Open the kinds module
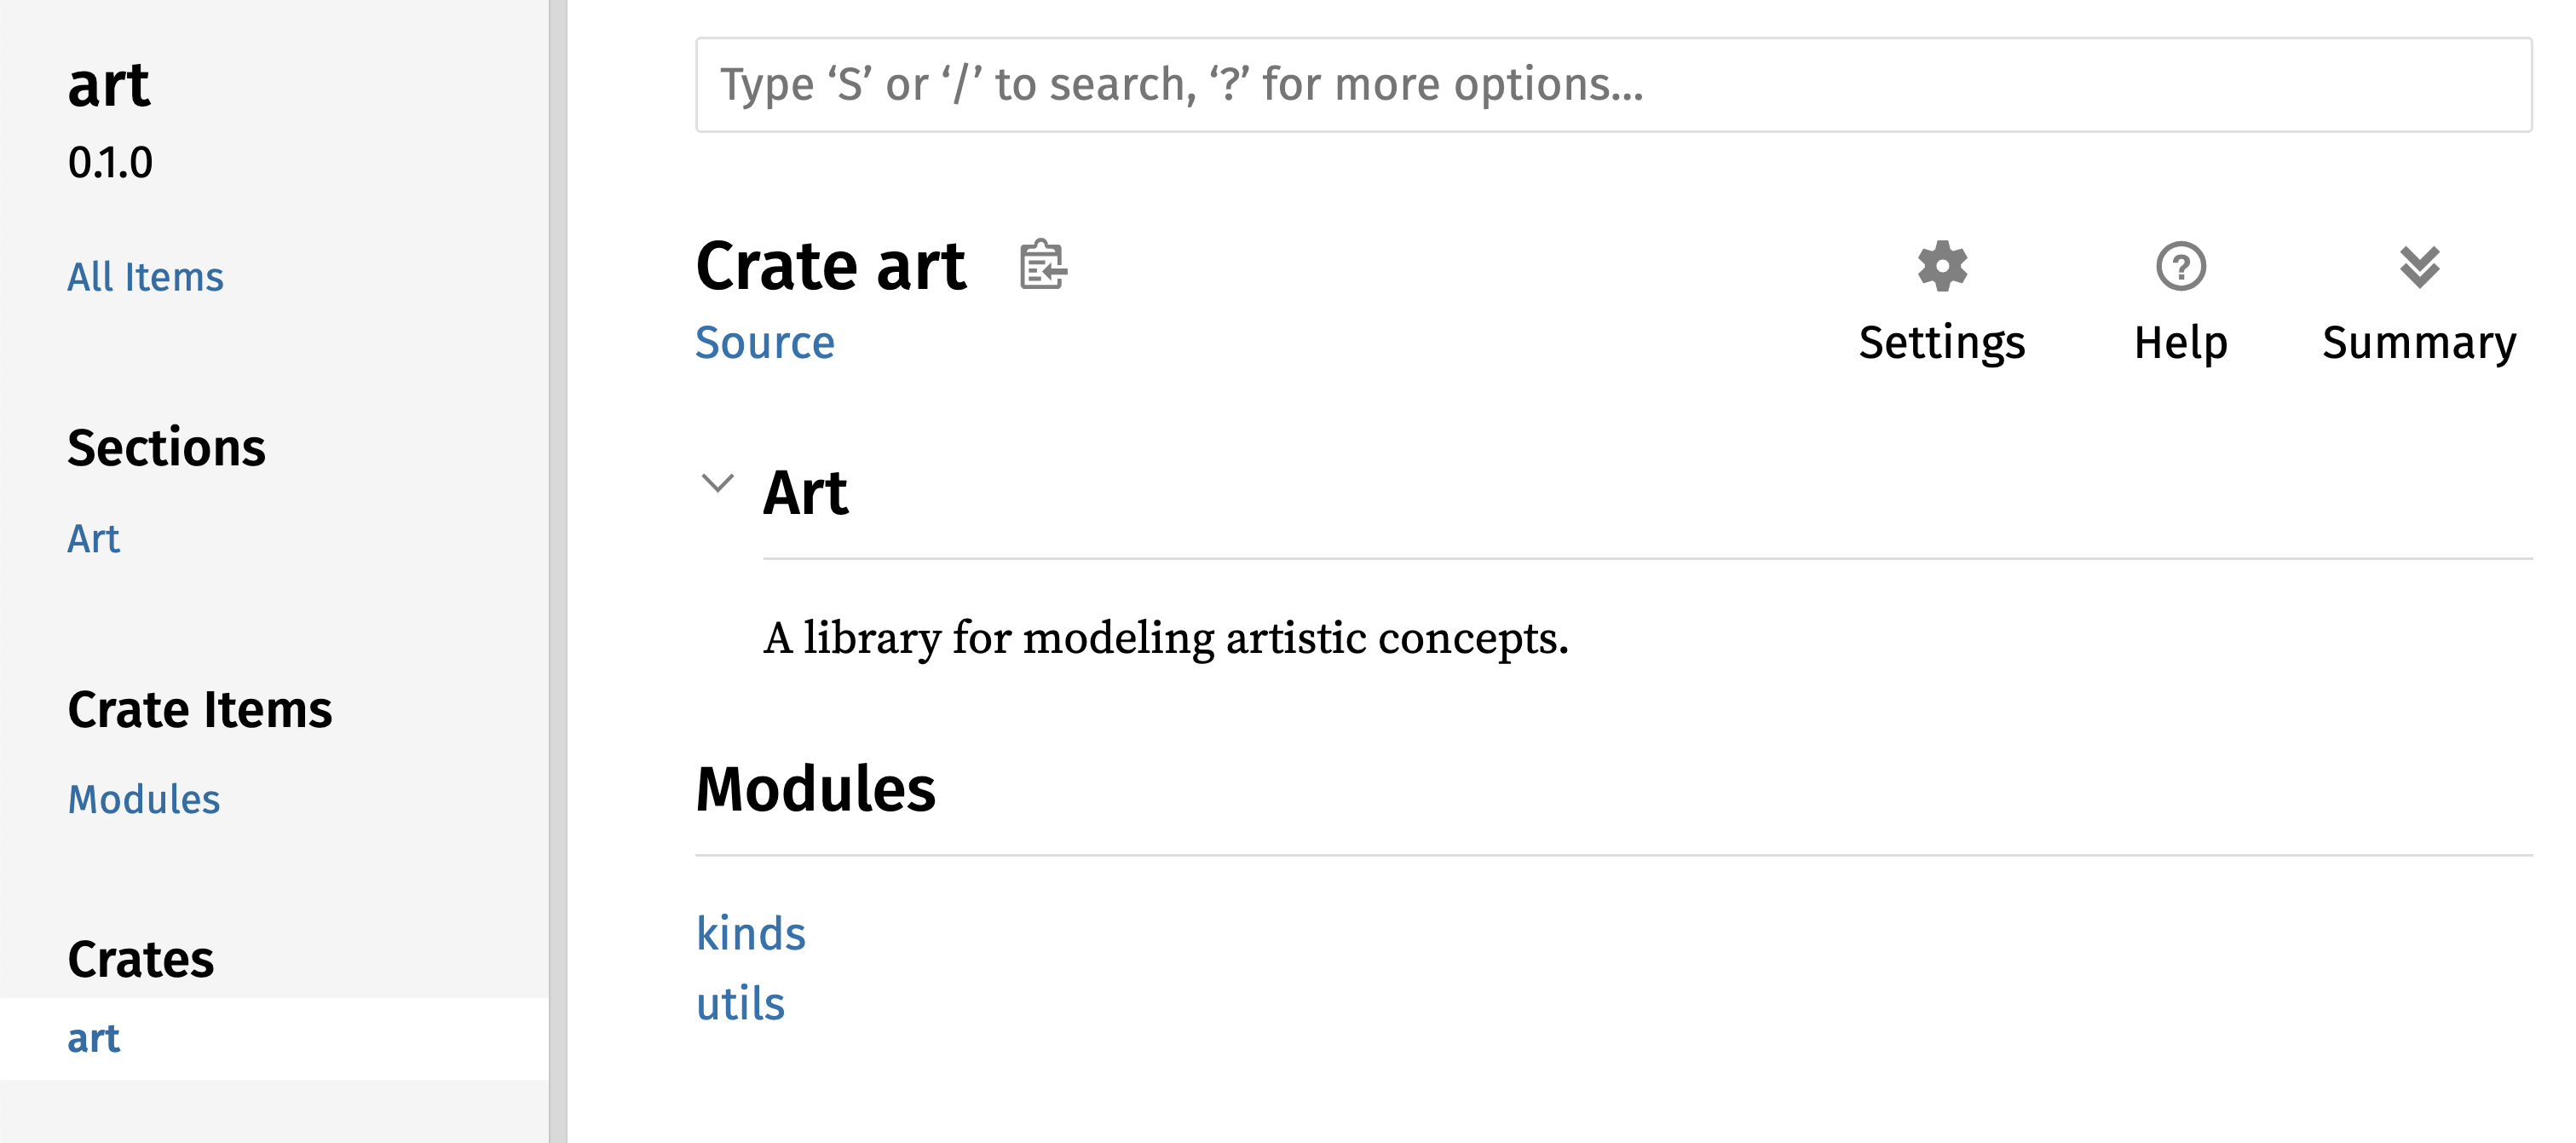This screenshot has height=1143, width=2576. (751, 933)
